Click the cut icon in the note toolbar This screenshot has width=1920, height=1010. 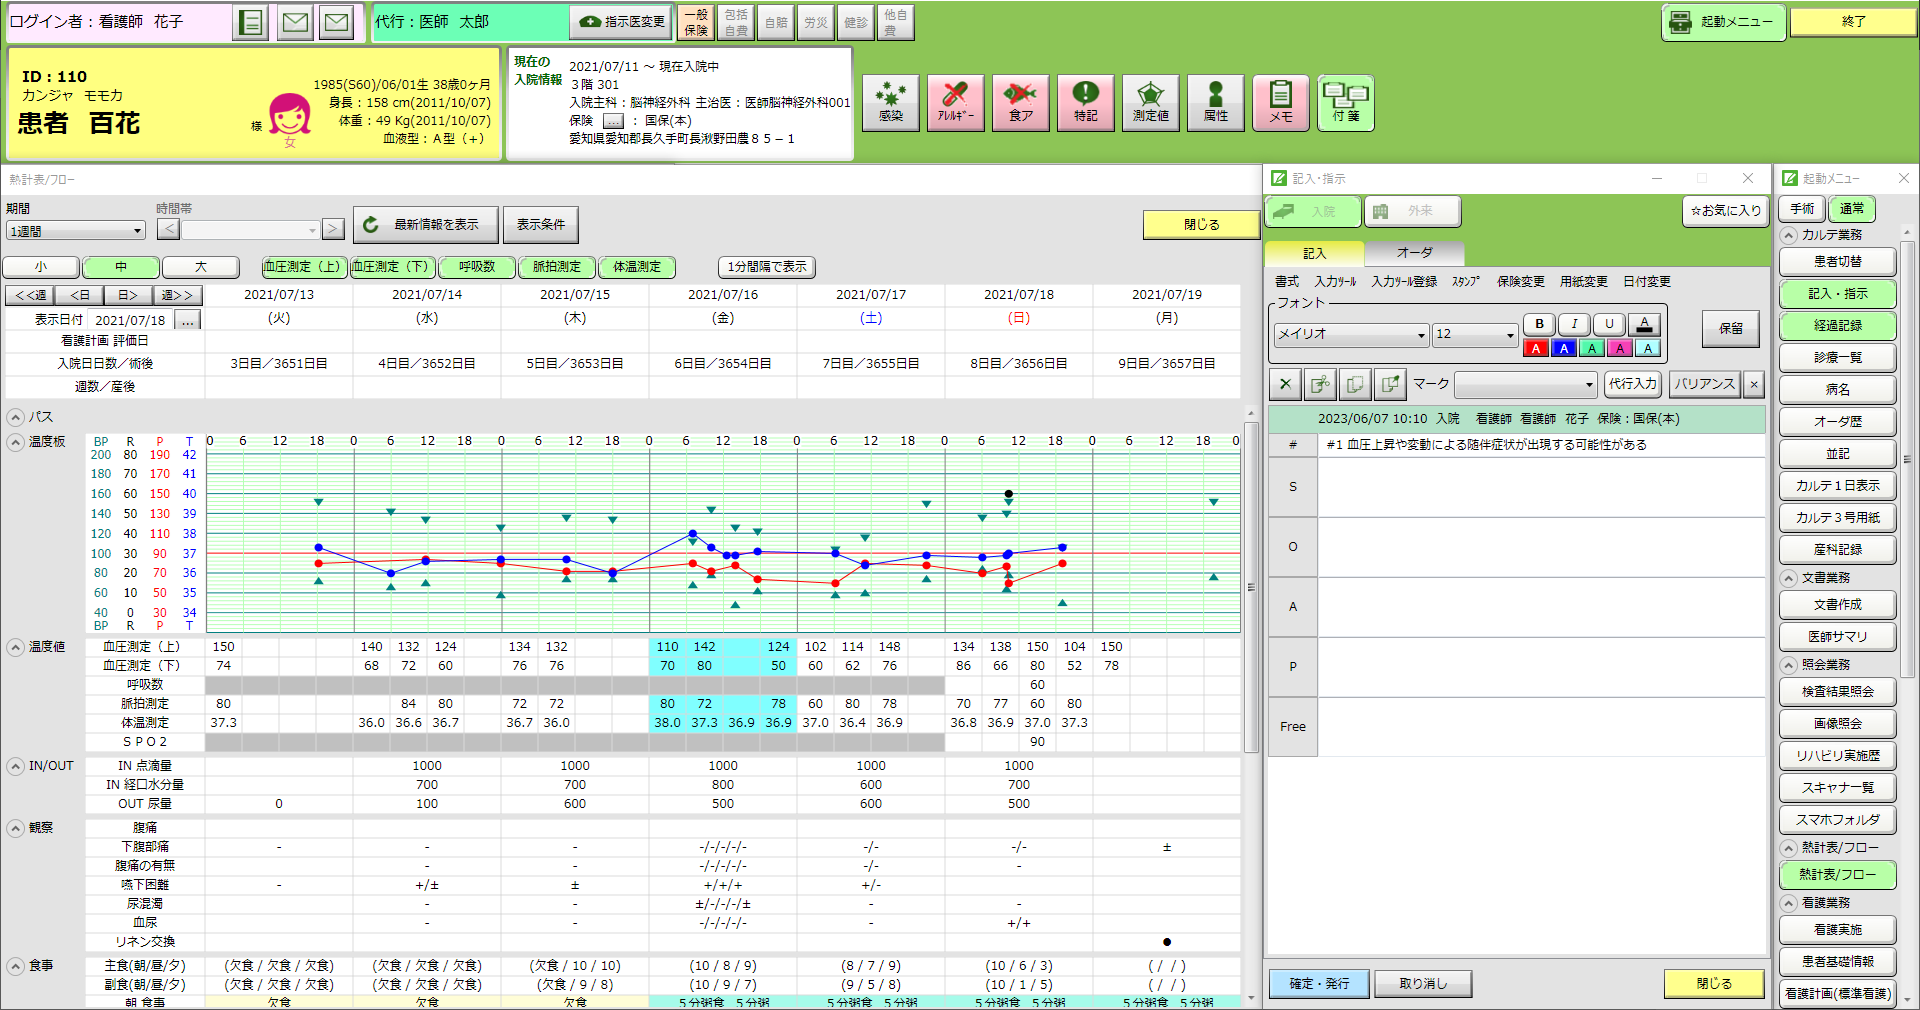1286,384
